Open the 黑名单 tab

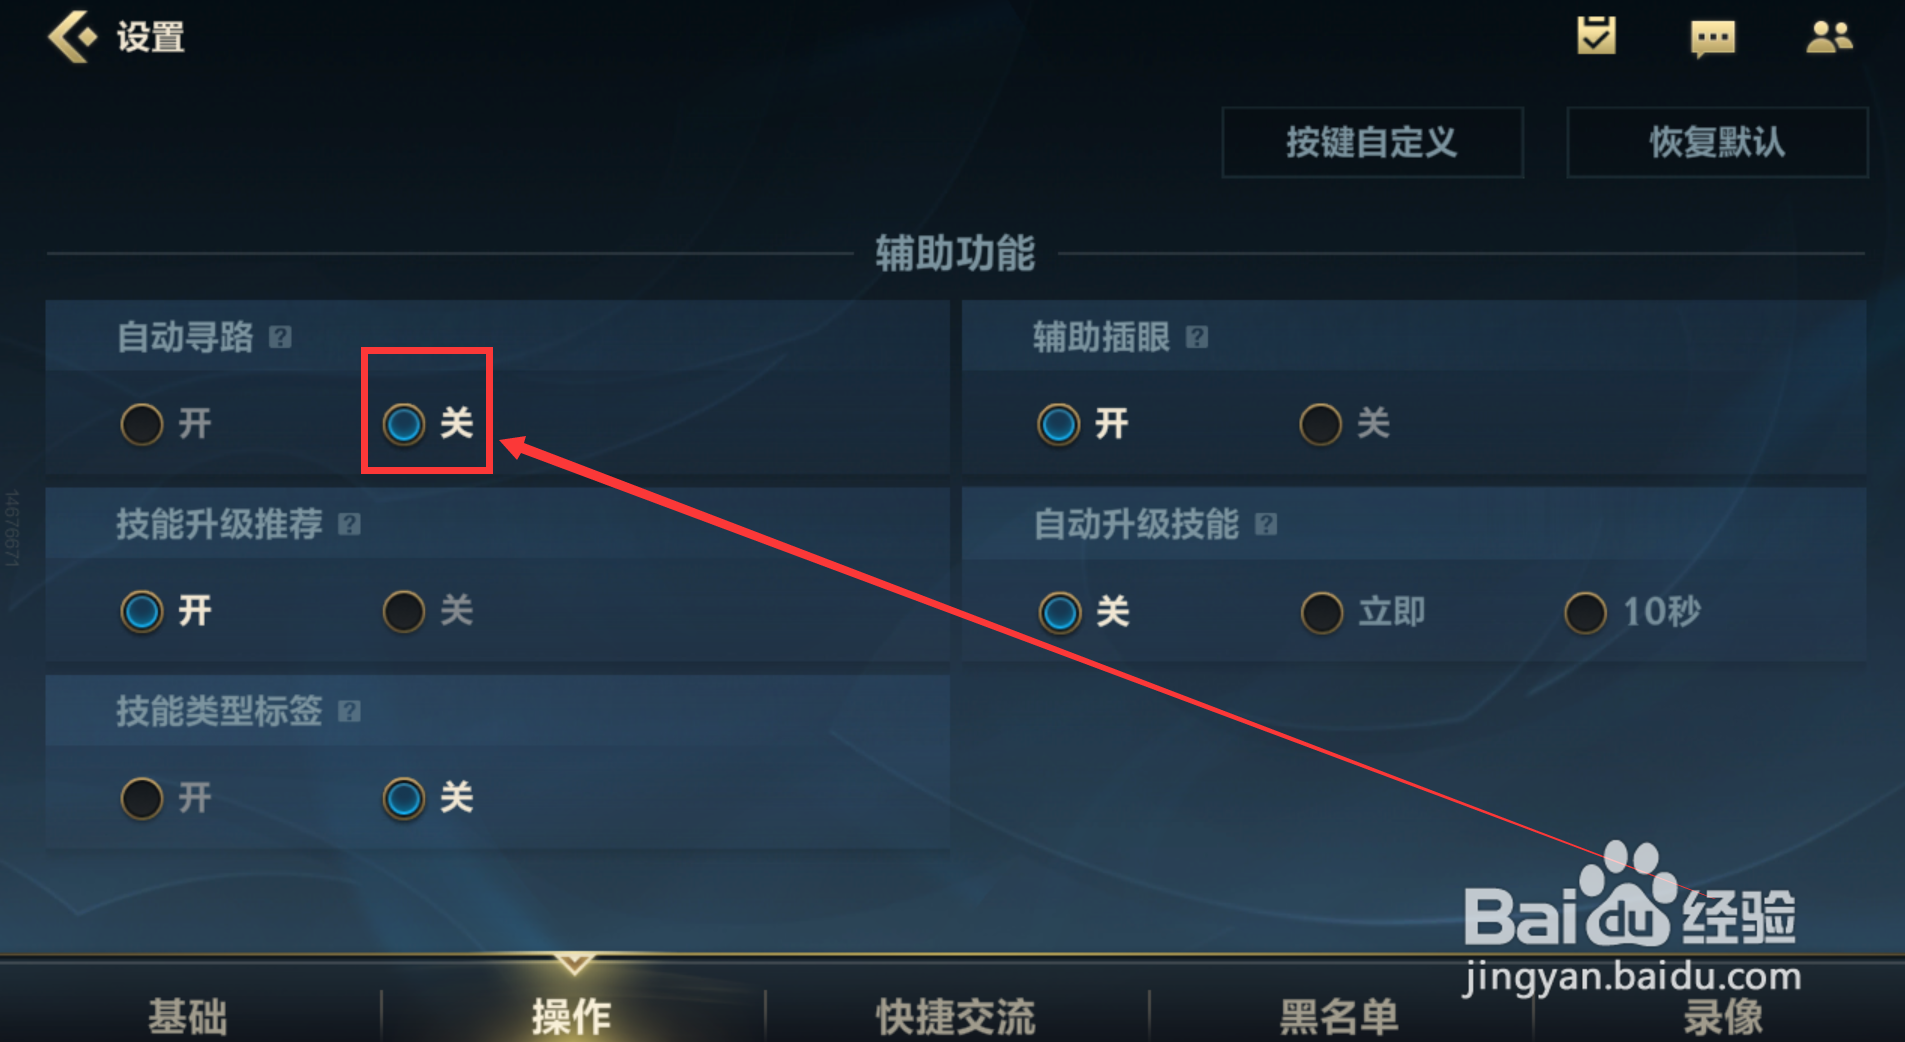(1339, 1015)
